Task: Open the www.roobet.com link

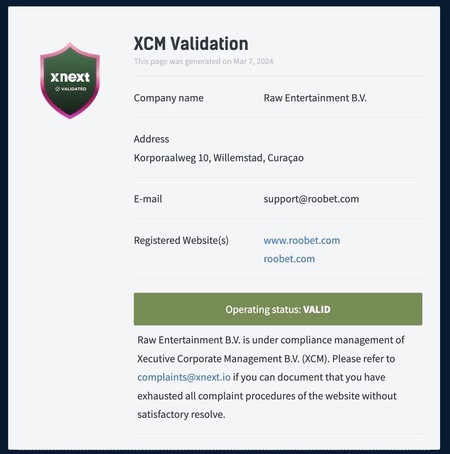Action: click(x=302, y=240)
